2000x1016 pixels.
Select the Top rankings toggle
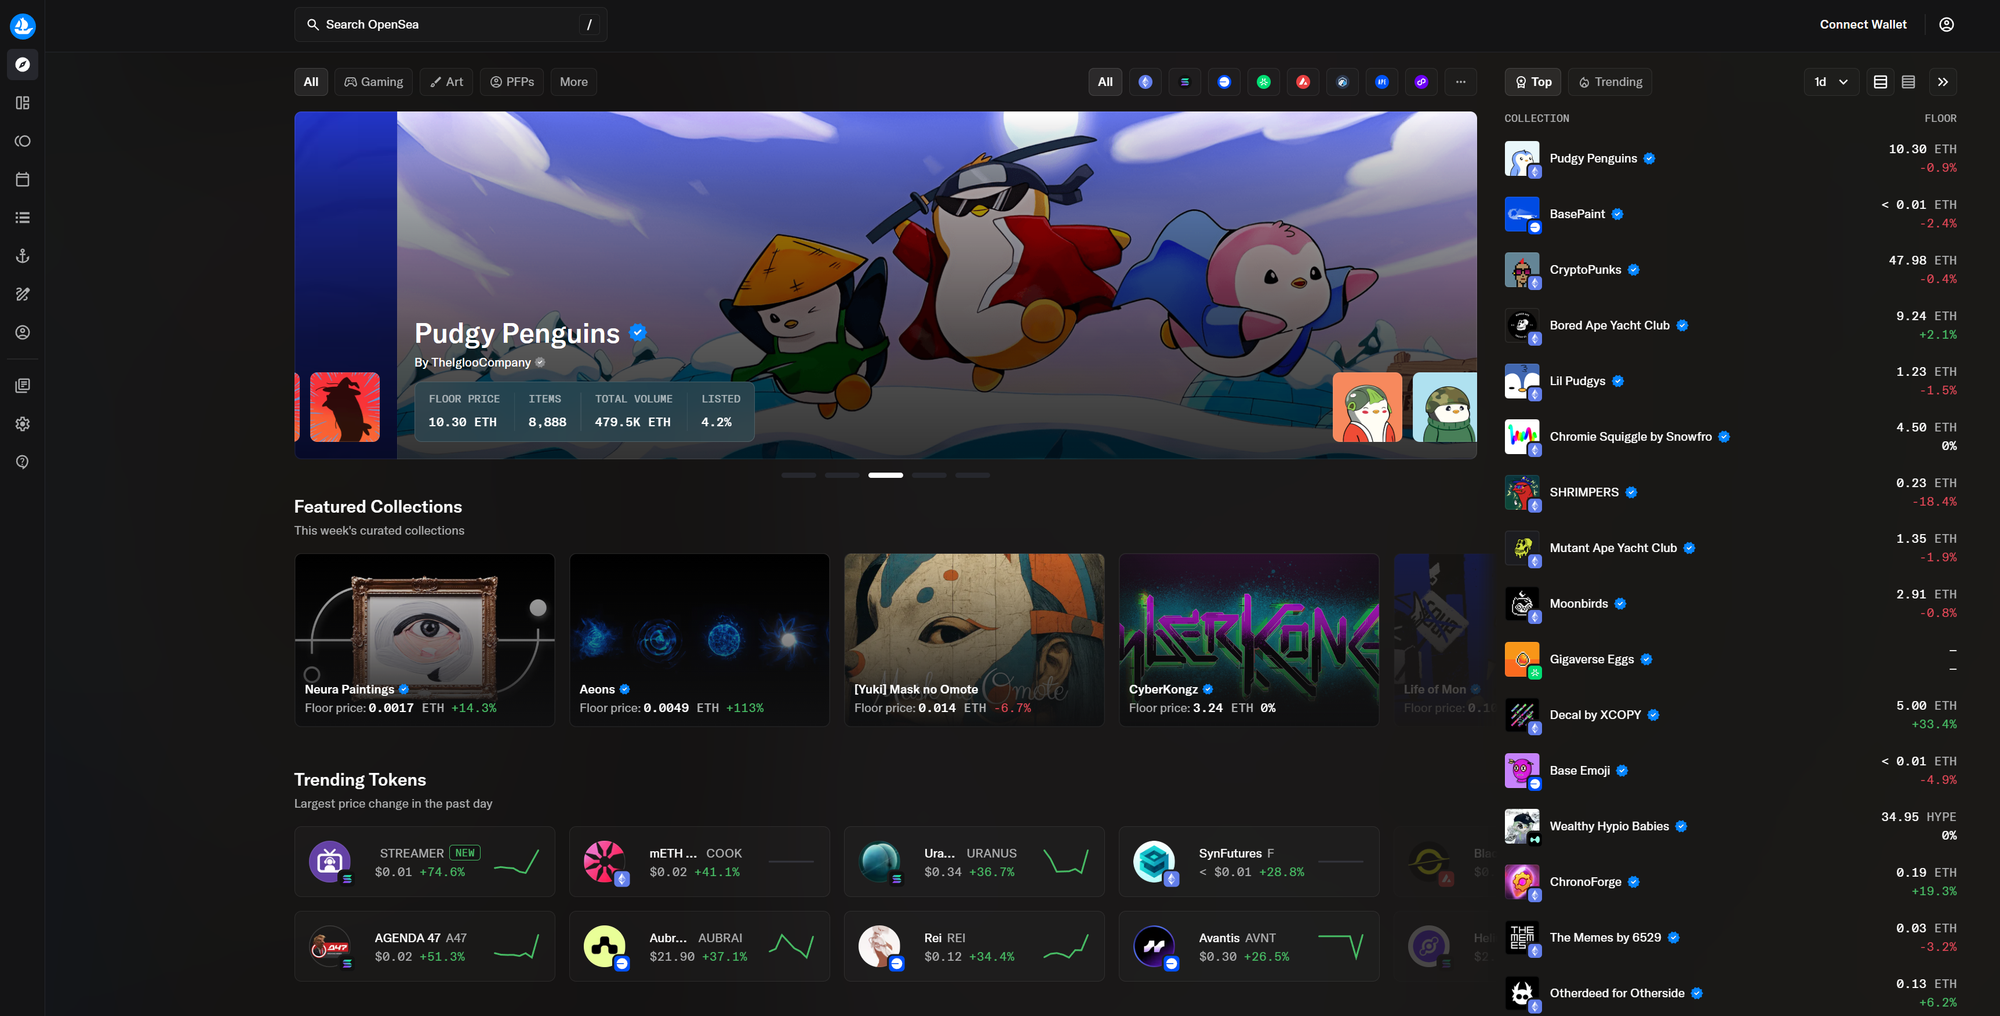pyautogui.click(x=1533, y=82)
